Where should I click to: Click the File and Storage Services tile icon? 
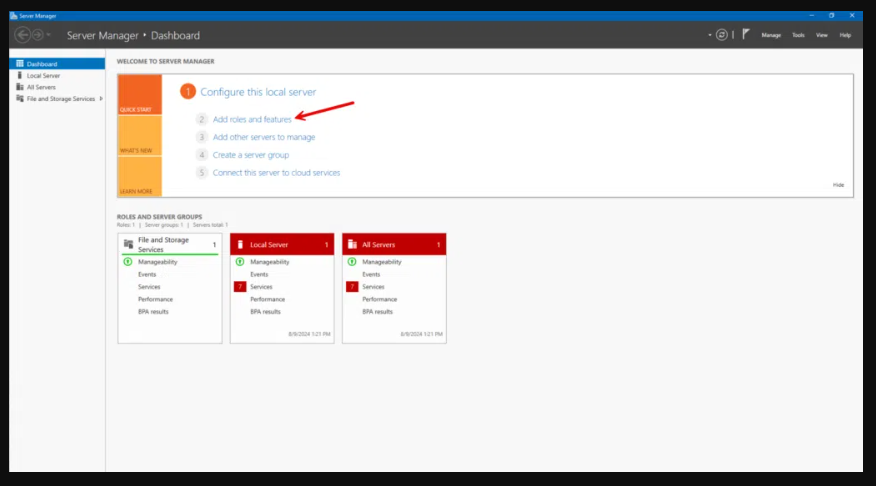[128, 244]
